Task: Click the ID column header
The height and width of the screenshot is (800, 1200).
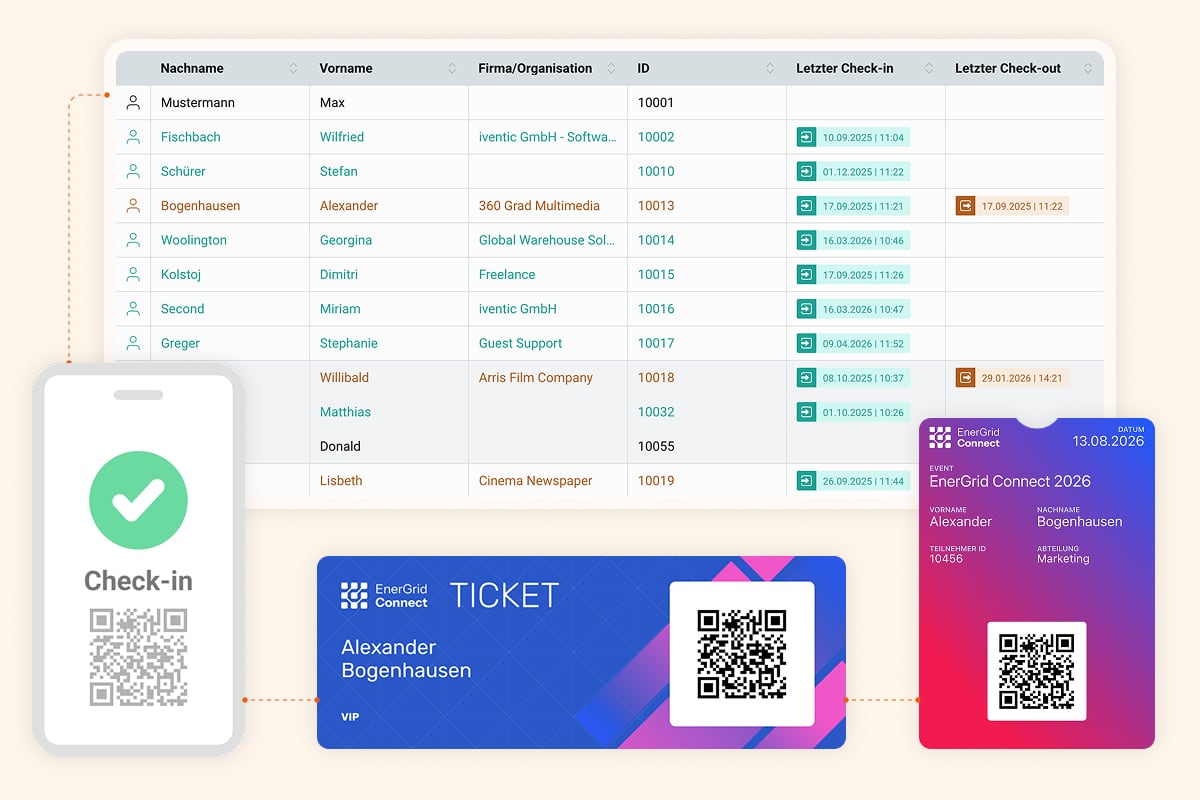Action: pos(643,69)
